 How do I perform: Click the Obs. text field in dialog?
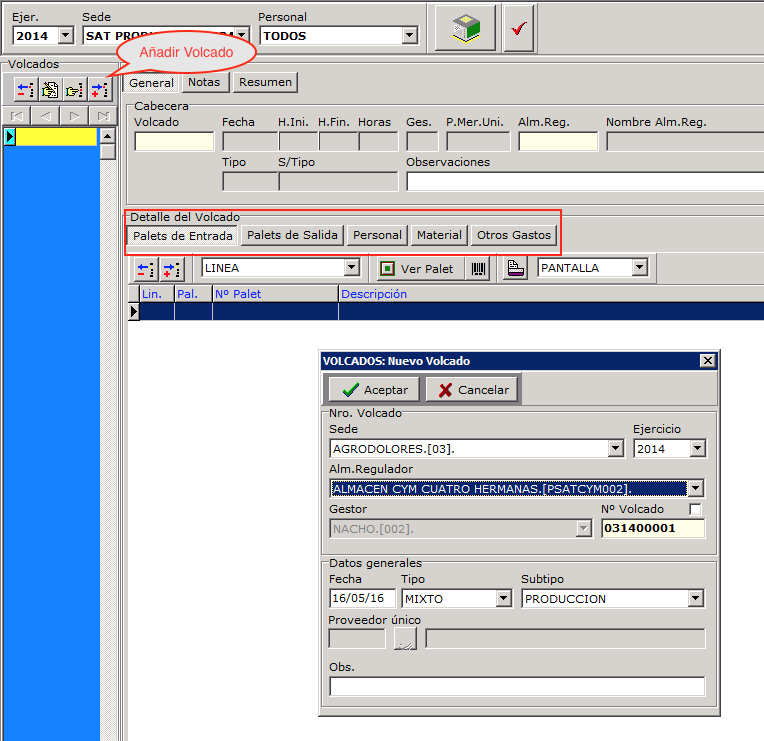click(x=516, y=686)
